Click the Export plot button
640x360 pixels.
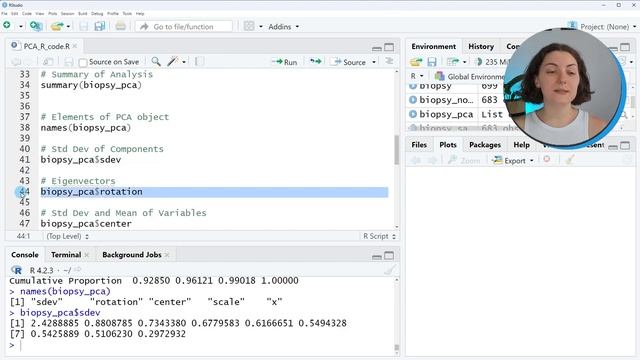point(513,161)
